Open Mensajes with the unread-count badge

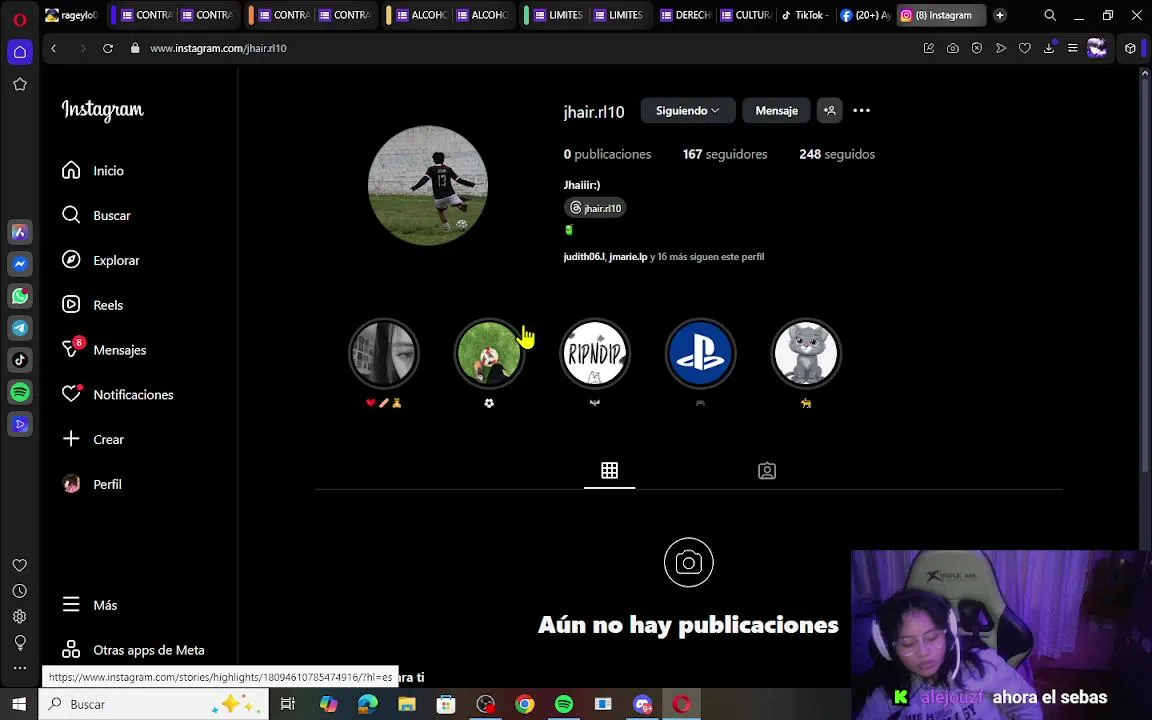click(x=104, y=350)
